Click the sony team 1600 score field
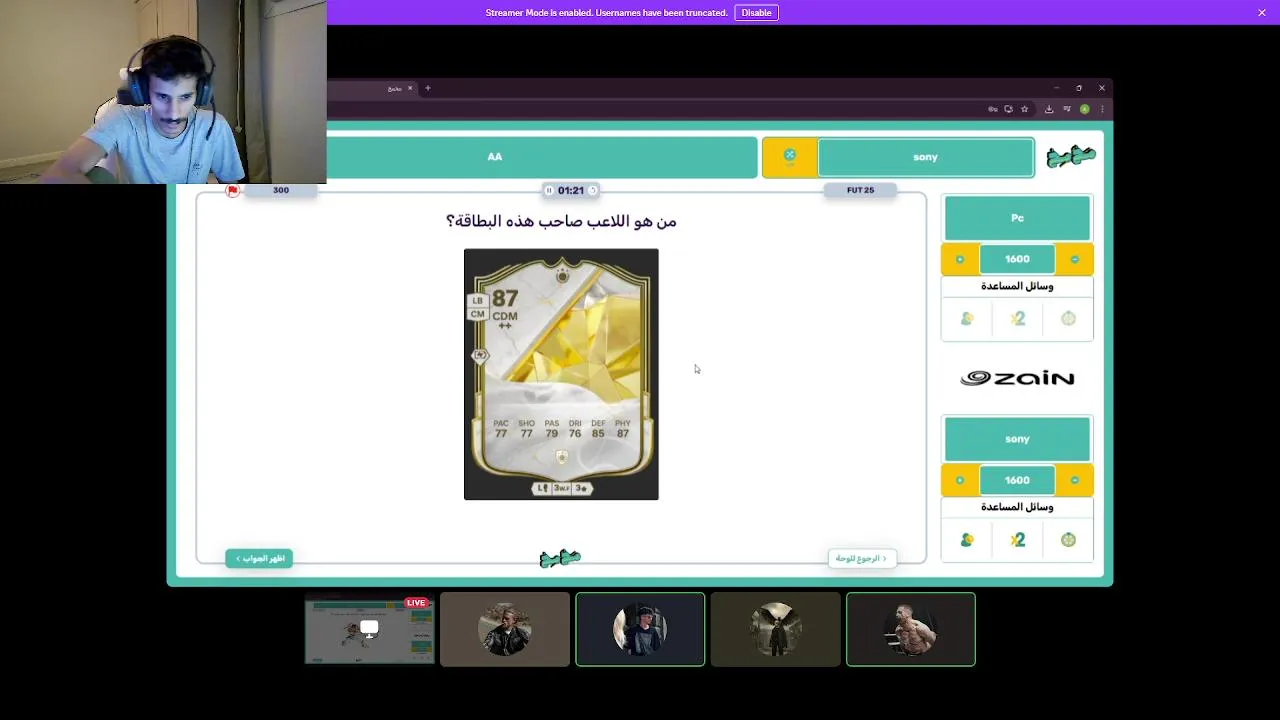Viewport: 1280px width, 720px height. click(1017, 480)
